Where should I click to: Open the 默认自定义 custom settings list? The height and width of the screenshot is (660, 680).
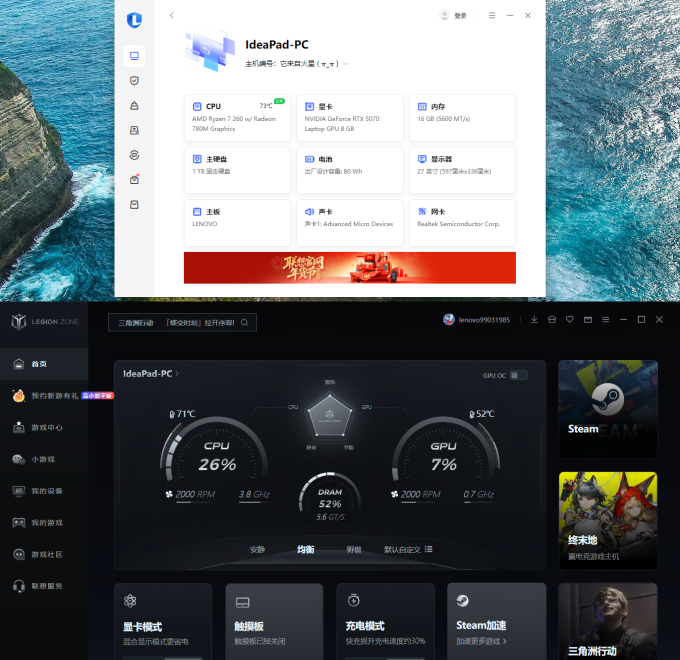(428, 549)
